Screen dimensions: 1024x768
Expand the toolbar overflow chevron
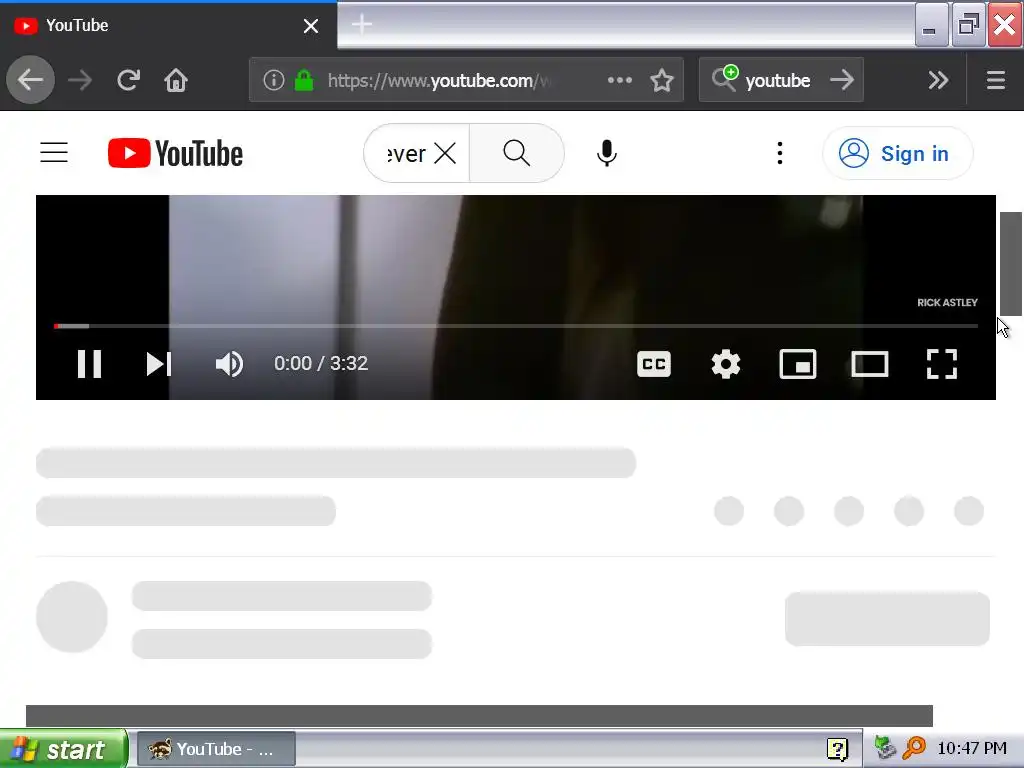938,80
